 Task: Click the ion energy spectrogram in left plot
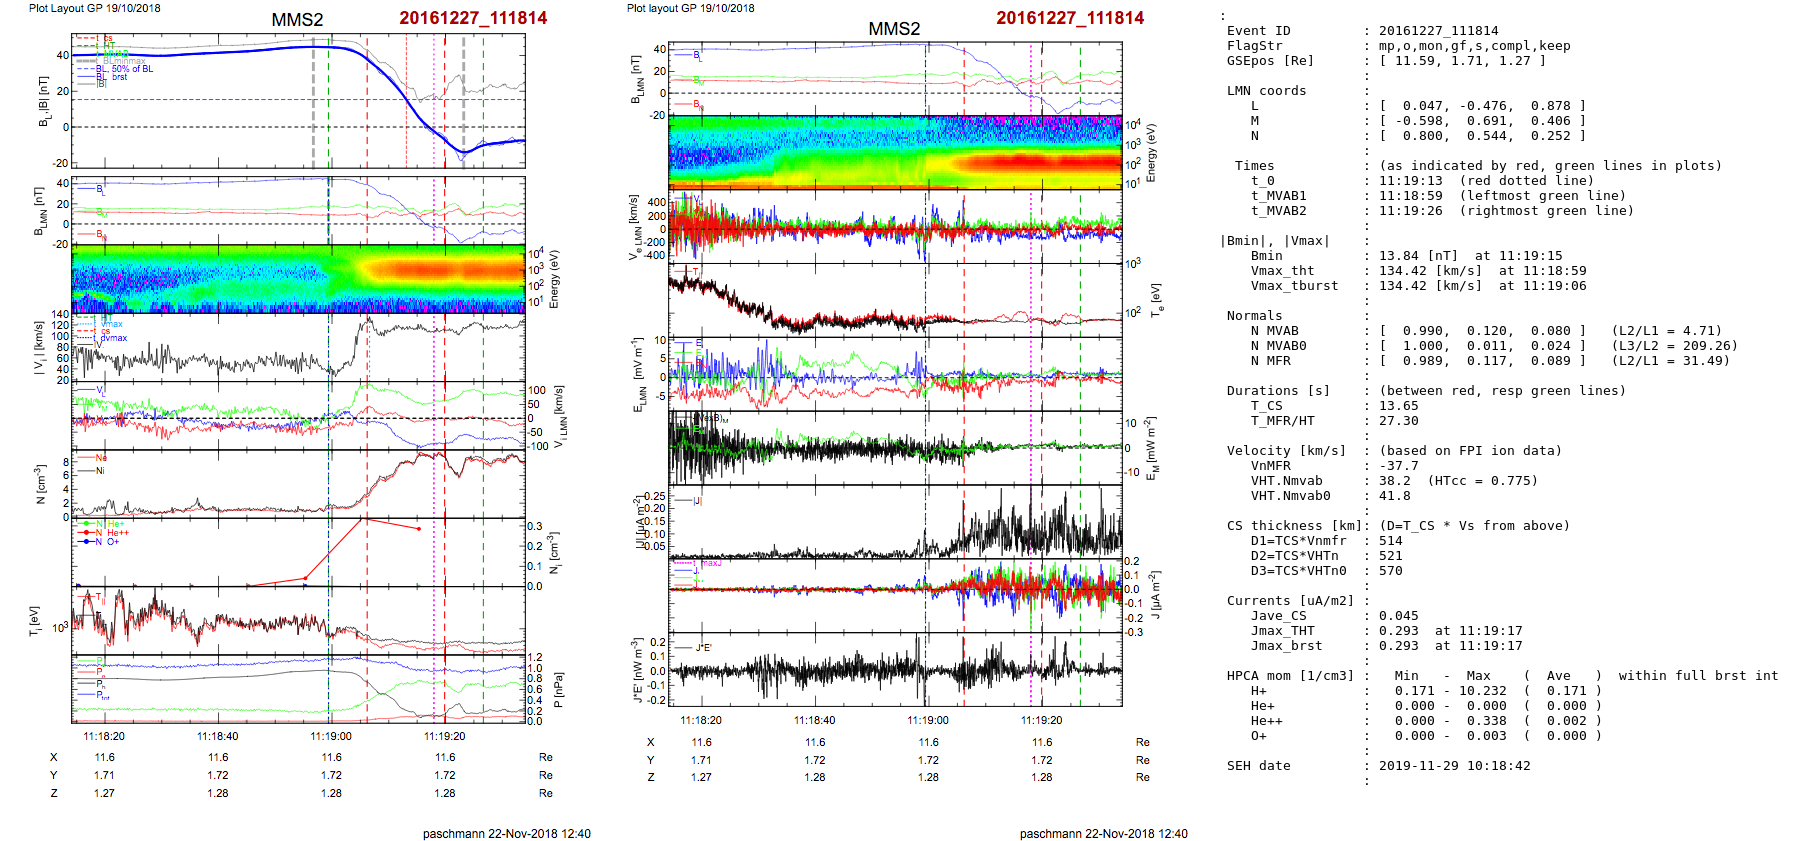tap(298, 278)
